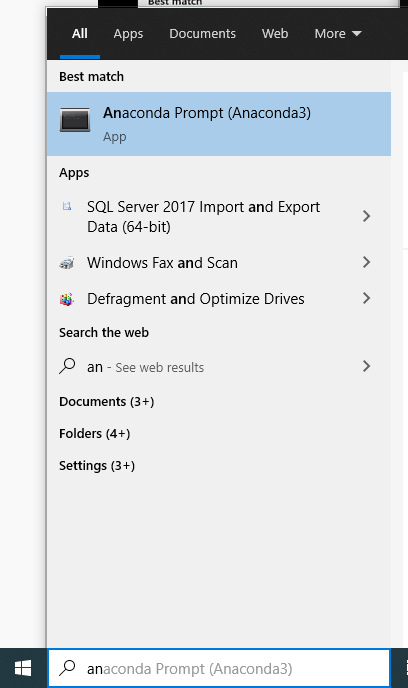Click the search text input field

tap(218, 668)
